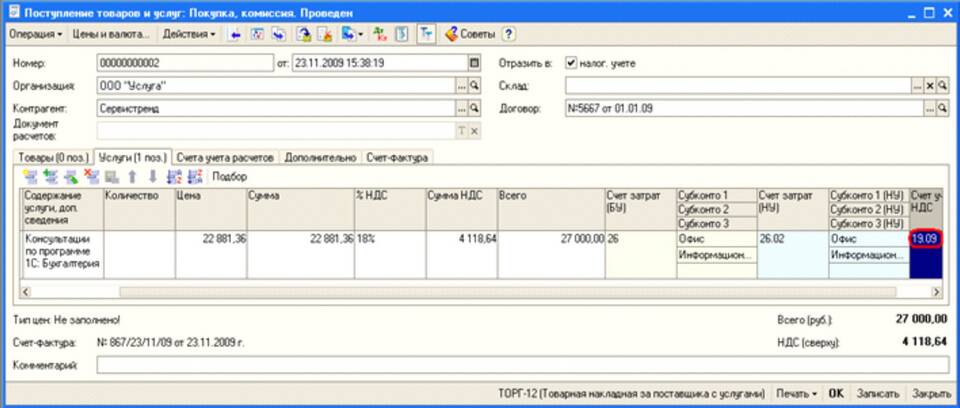Click the Подбор button

pyautogui.click(x=229, y=176)
